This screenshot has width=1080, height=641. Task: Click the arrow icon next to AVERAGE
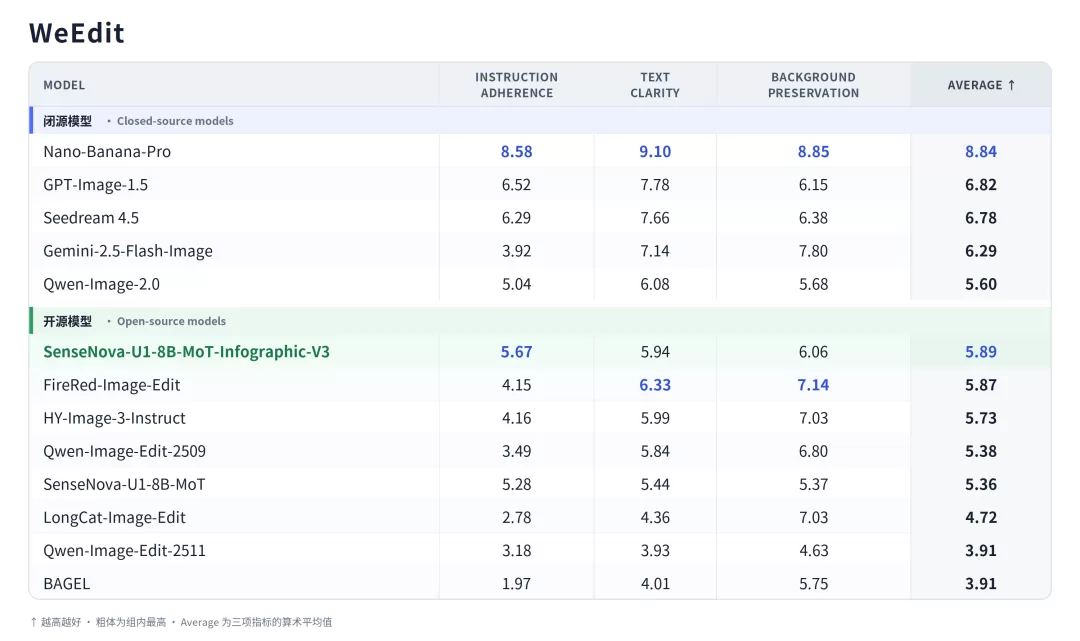[1011, 85]
